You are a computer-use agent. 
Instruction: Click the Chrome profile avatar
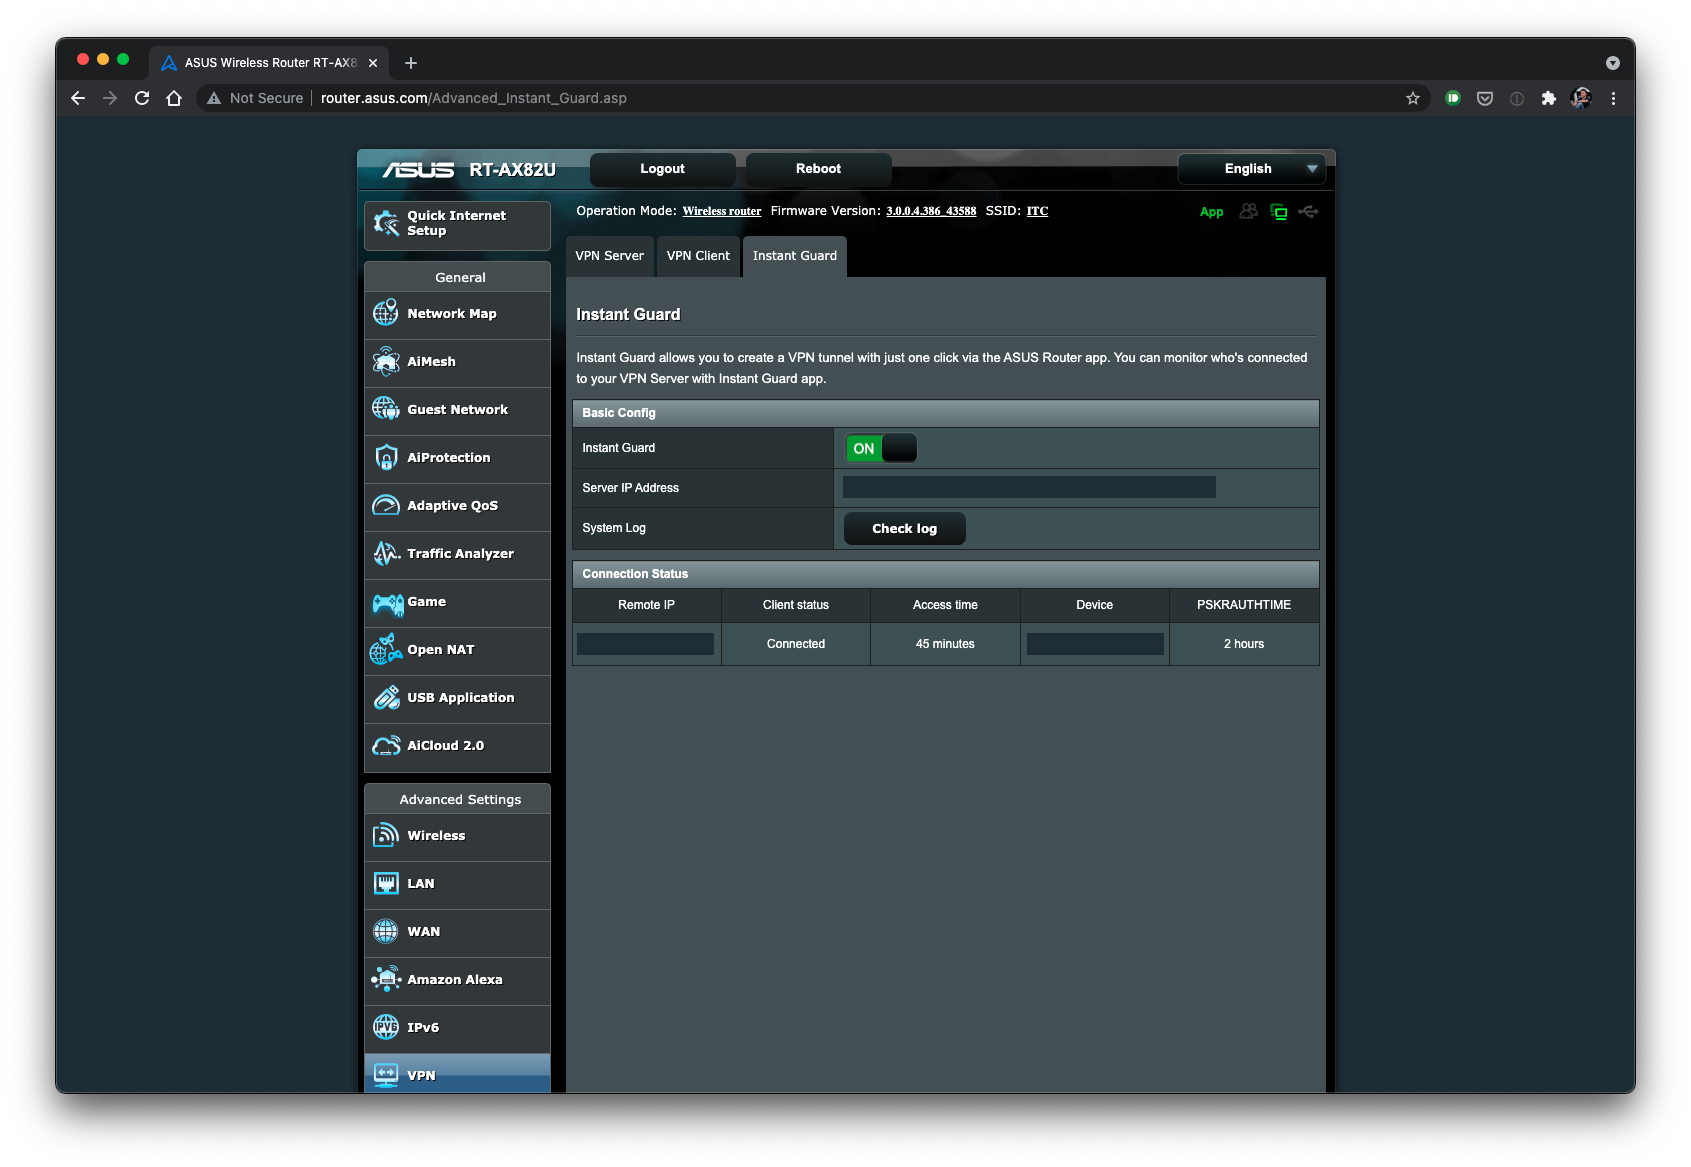[x=1581, y=98]
